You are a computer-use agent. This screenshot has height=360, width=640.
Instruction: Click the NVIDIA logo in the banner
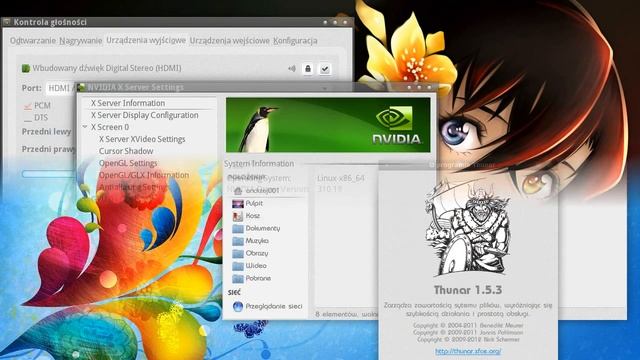(397, 125)
